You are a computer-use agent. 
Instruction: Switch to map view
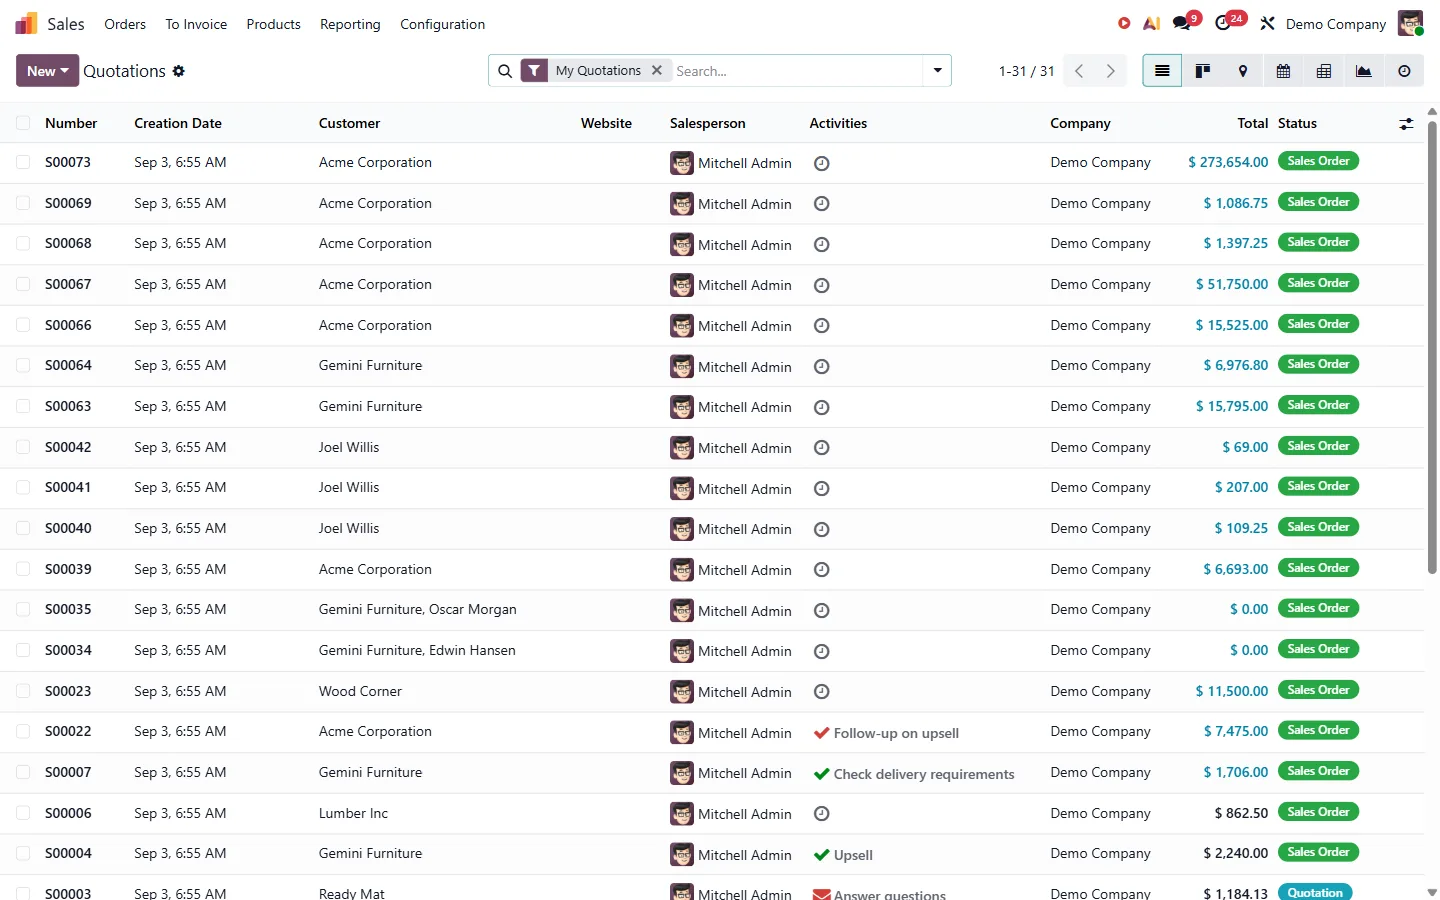point(1243,71)
